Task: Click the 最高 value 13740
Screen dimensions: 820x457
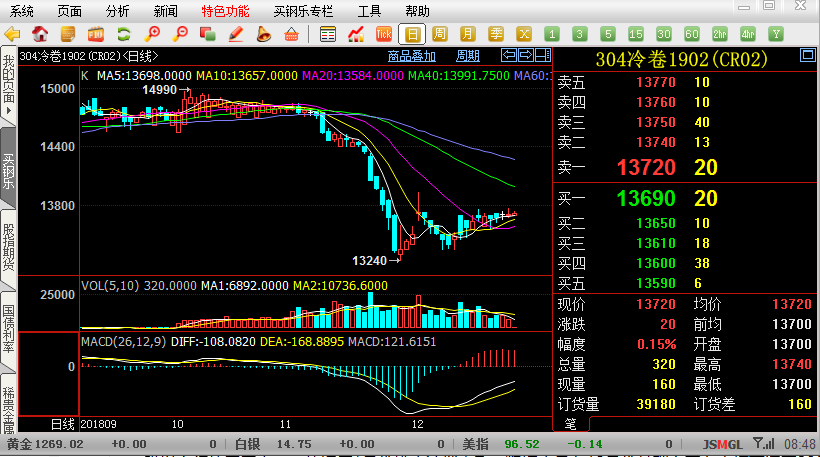Action: (x=792, y=364)
